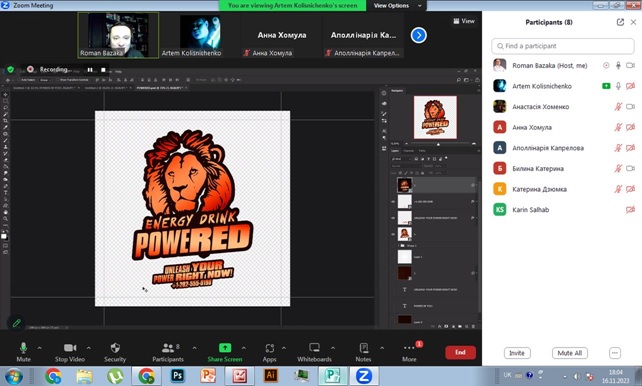Screen dimensions: 642x386
Task: Select the Clone Stamp tool in Photoshop
Action: [x=5, y=147]
